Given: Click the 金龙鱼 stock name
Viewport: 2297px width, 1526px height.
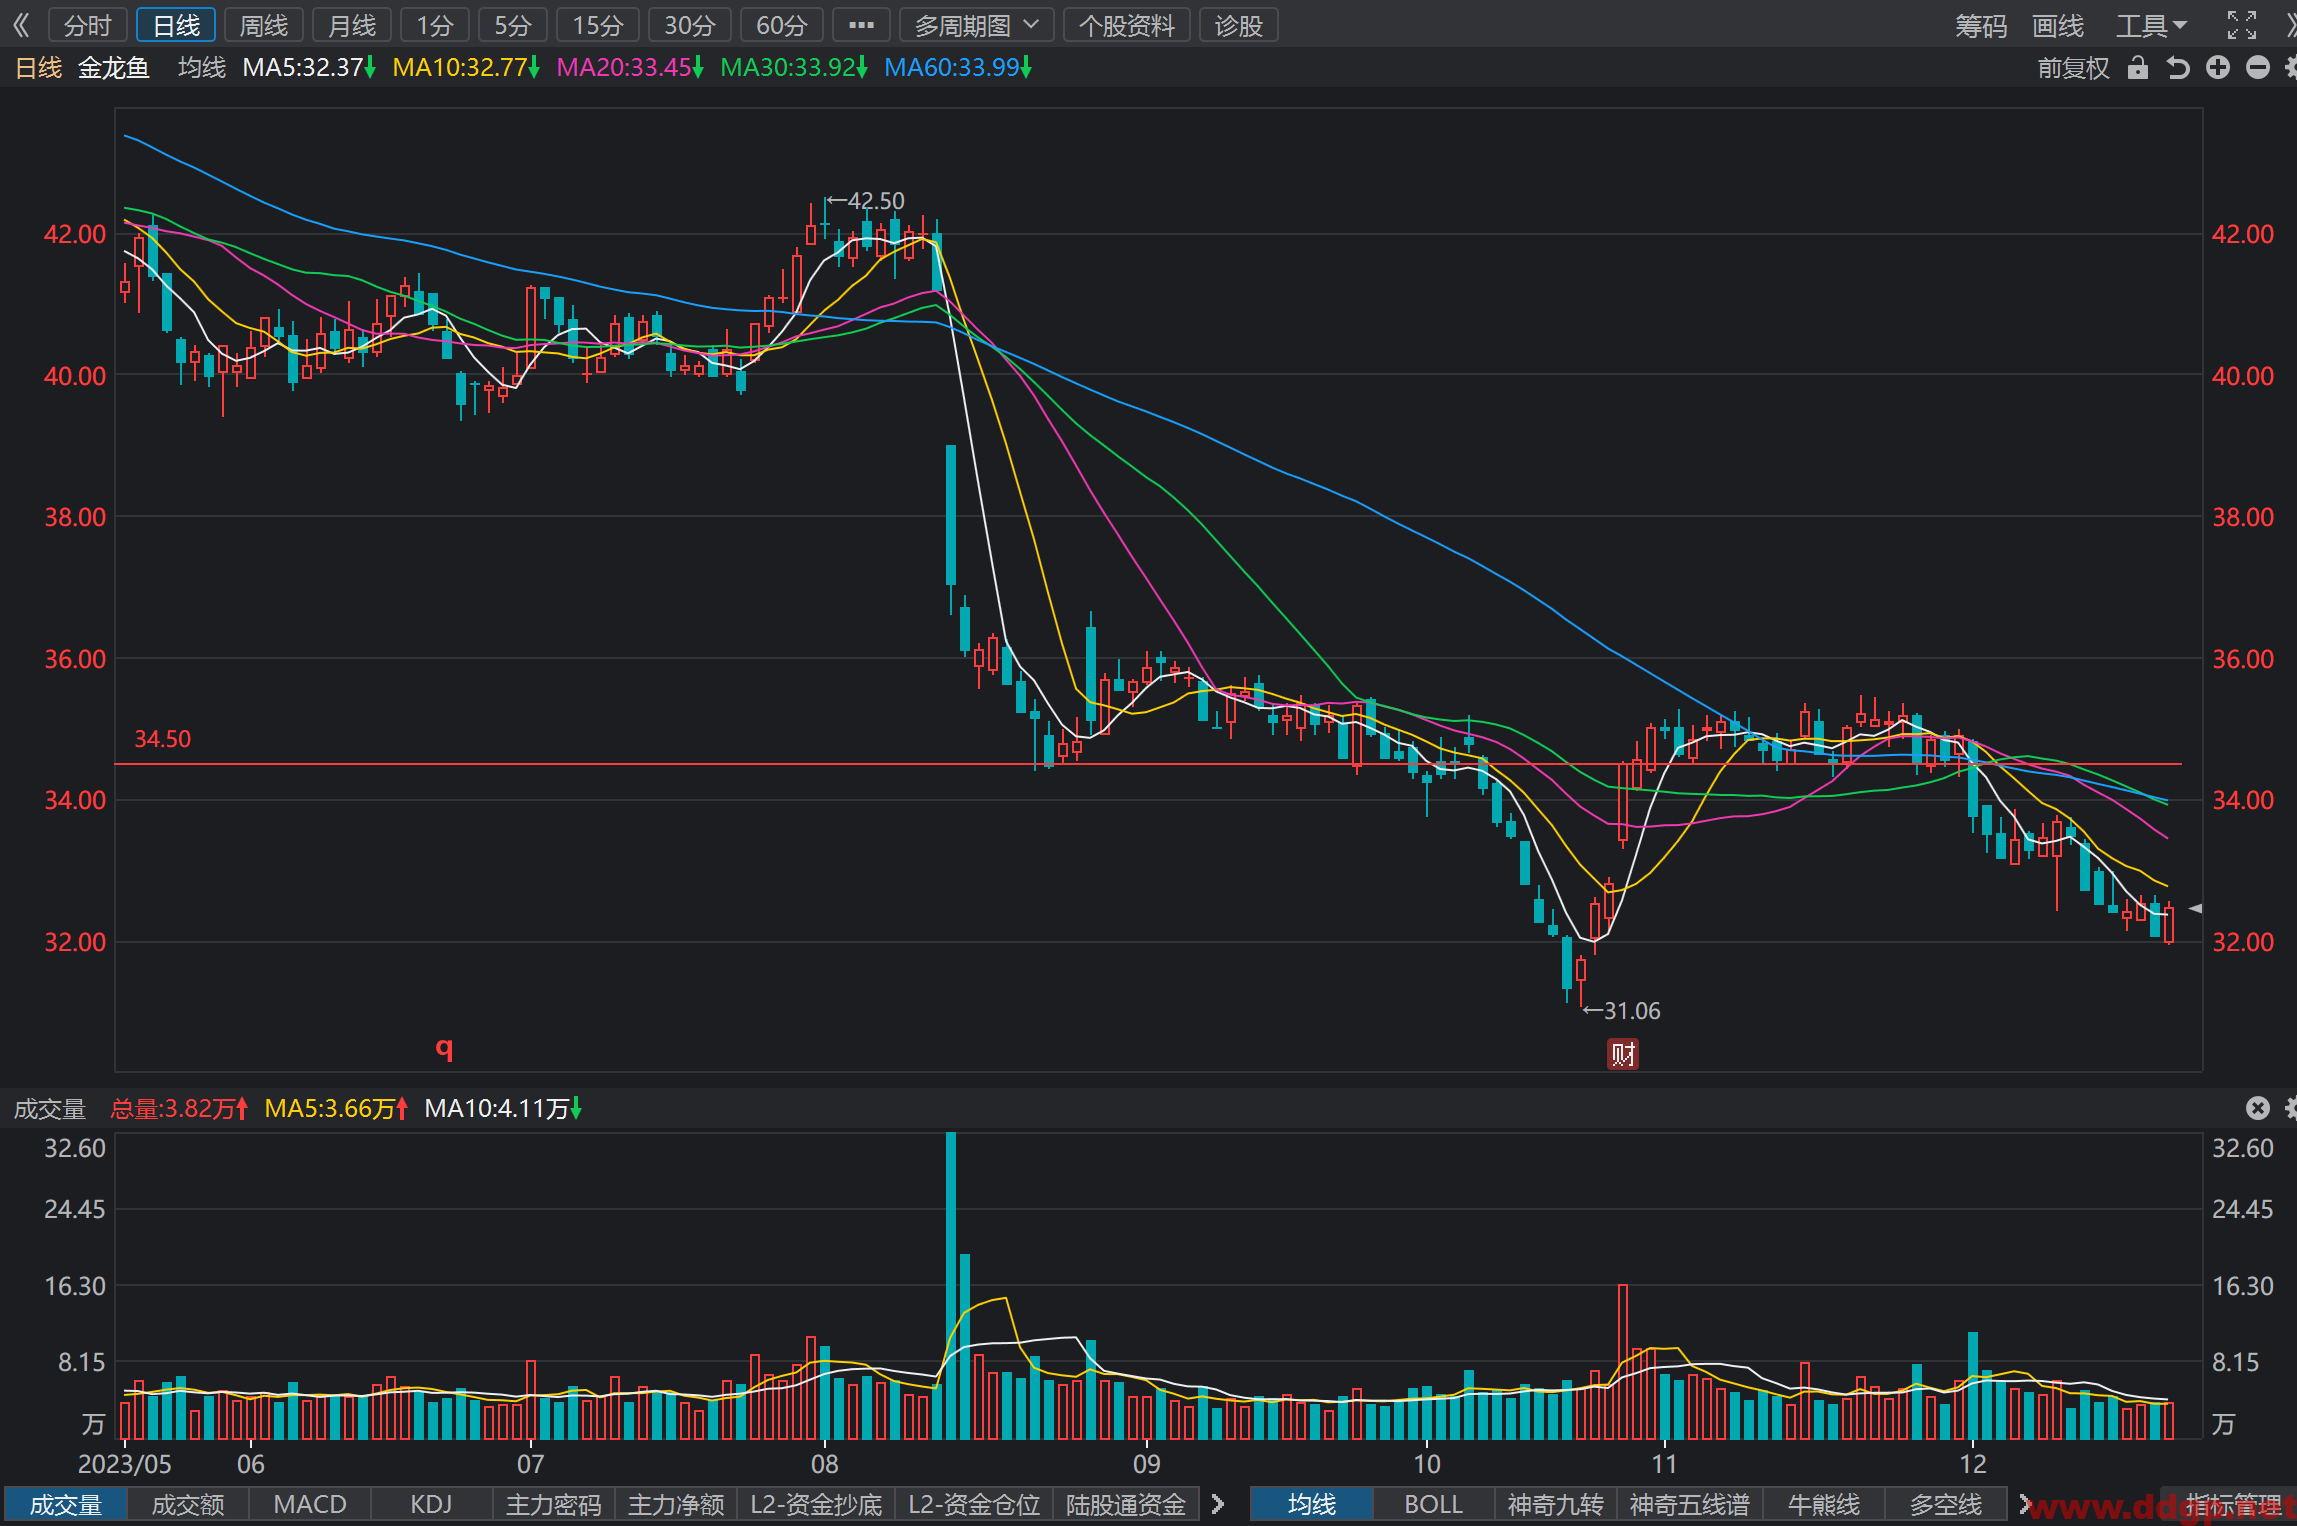Looking at the screenshot, I should point(114,67).
